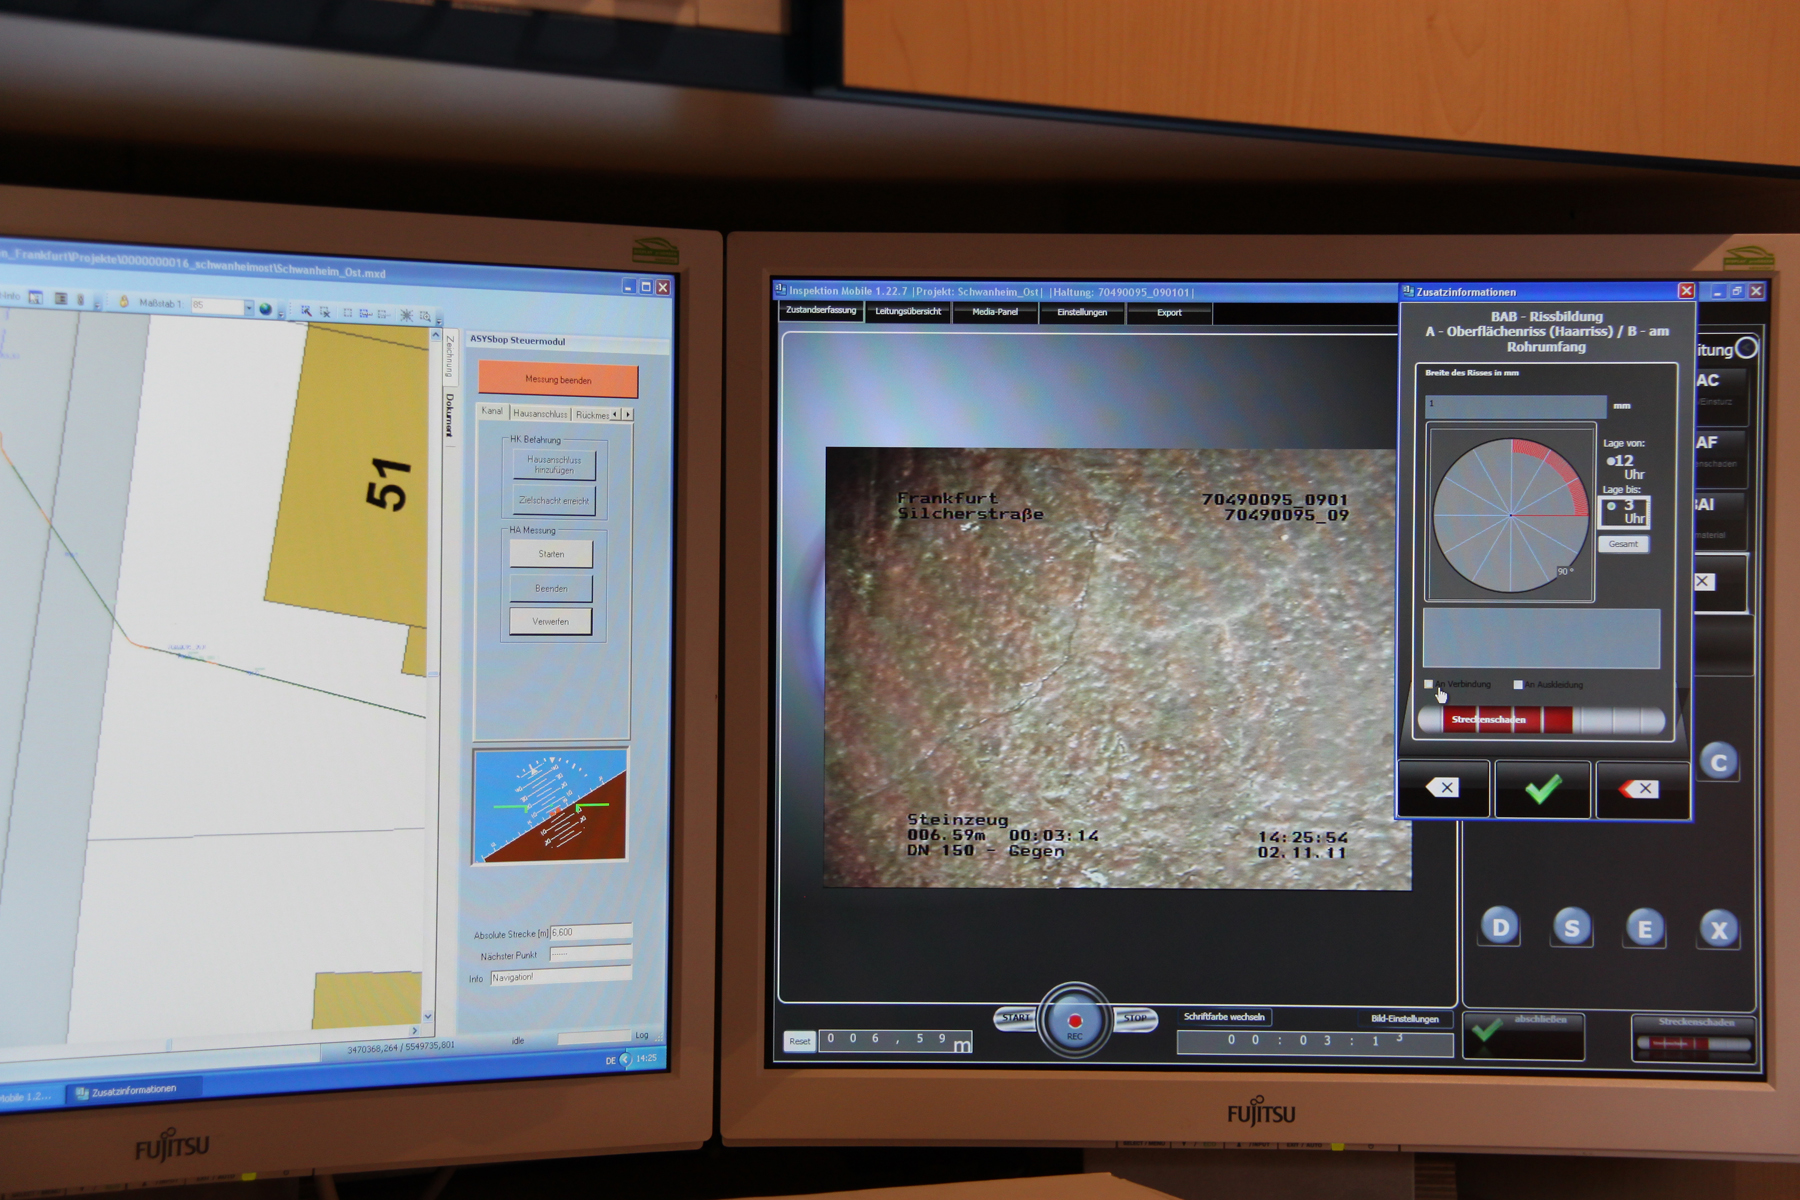Click the list view icon in GIS toolbar
This screenshot has width=1800, height=1200.
tap(61, 298)
